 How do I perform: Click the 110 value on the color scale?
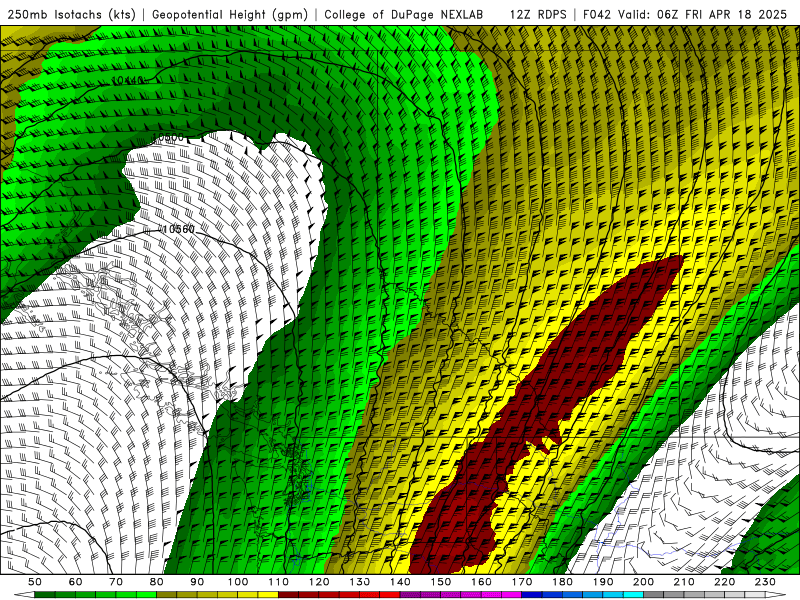point(278,582)
